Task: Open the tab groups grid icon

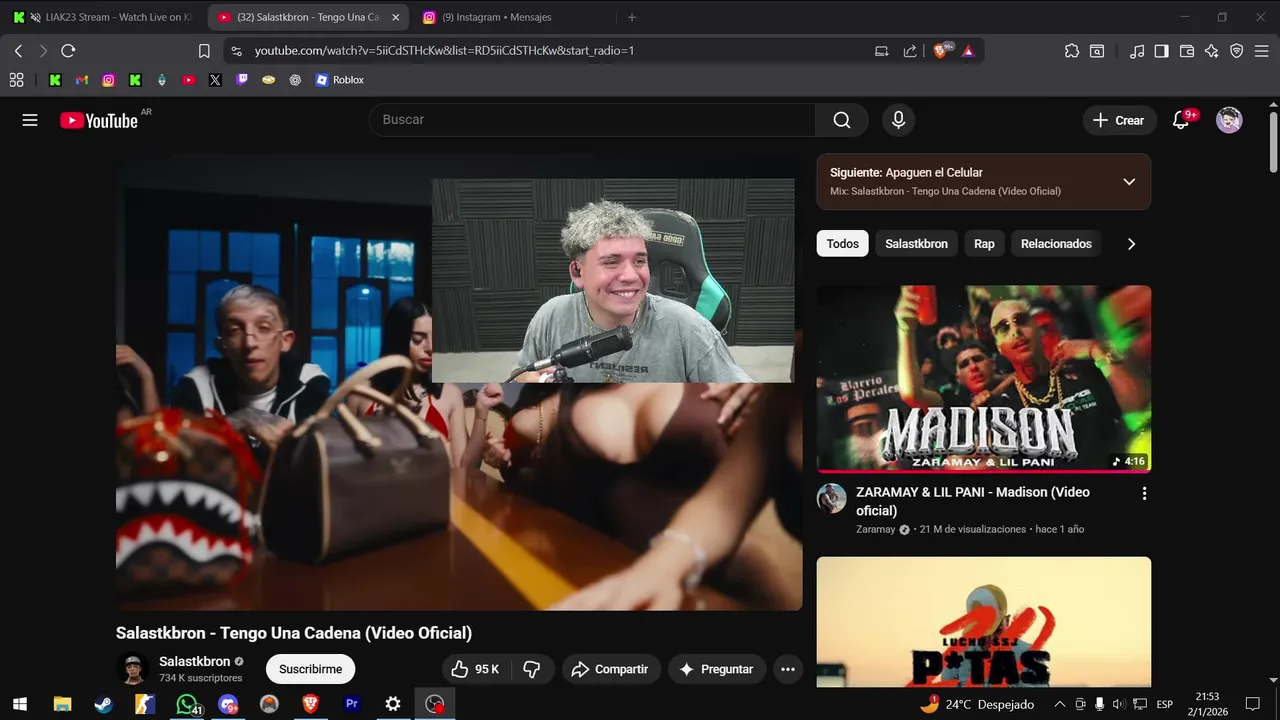Action: (x=16, y=80)
